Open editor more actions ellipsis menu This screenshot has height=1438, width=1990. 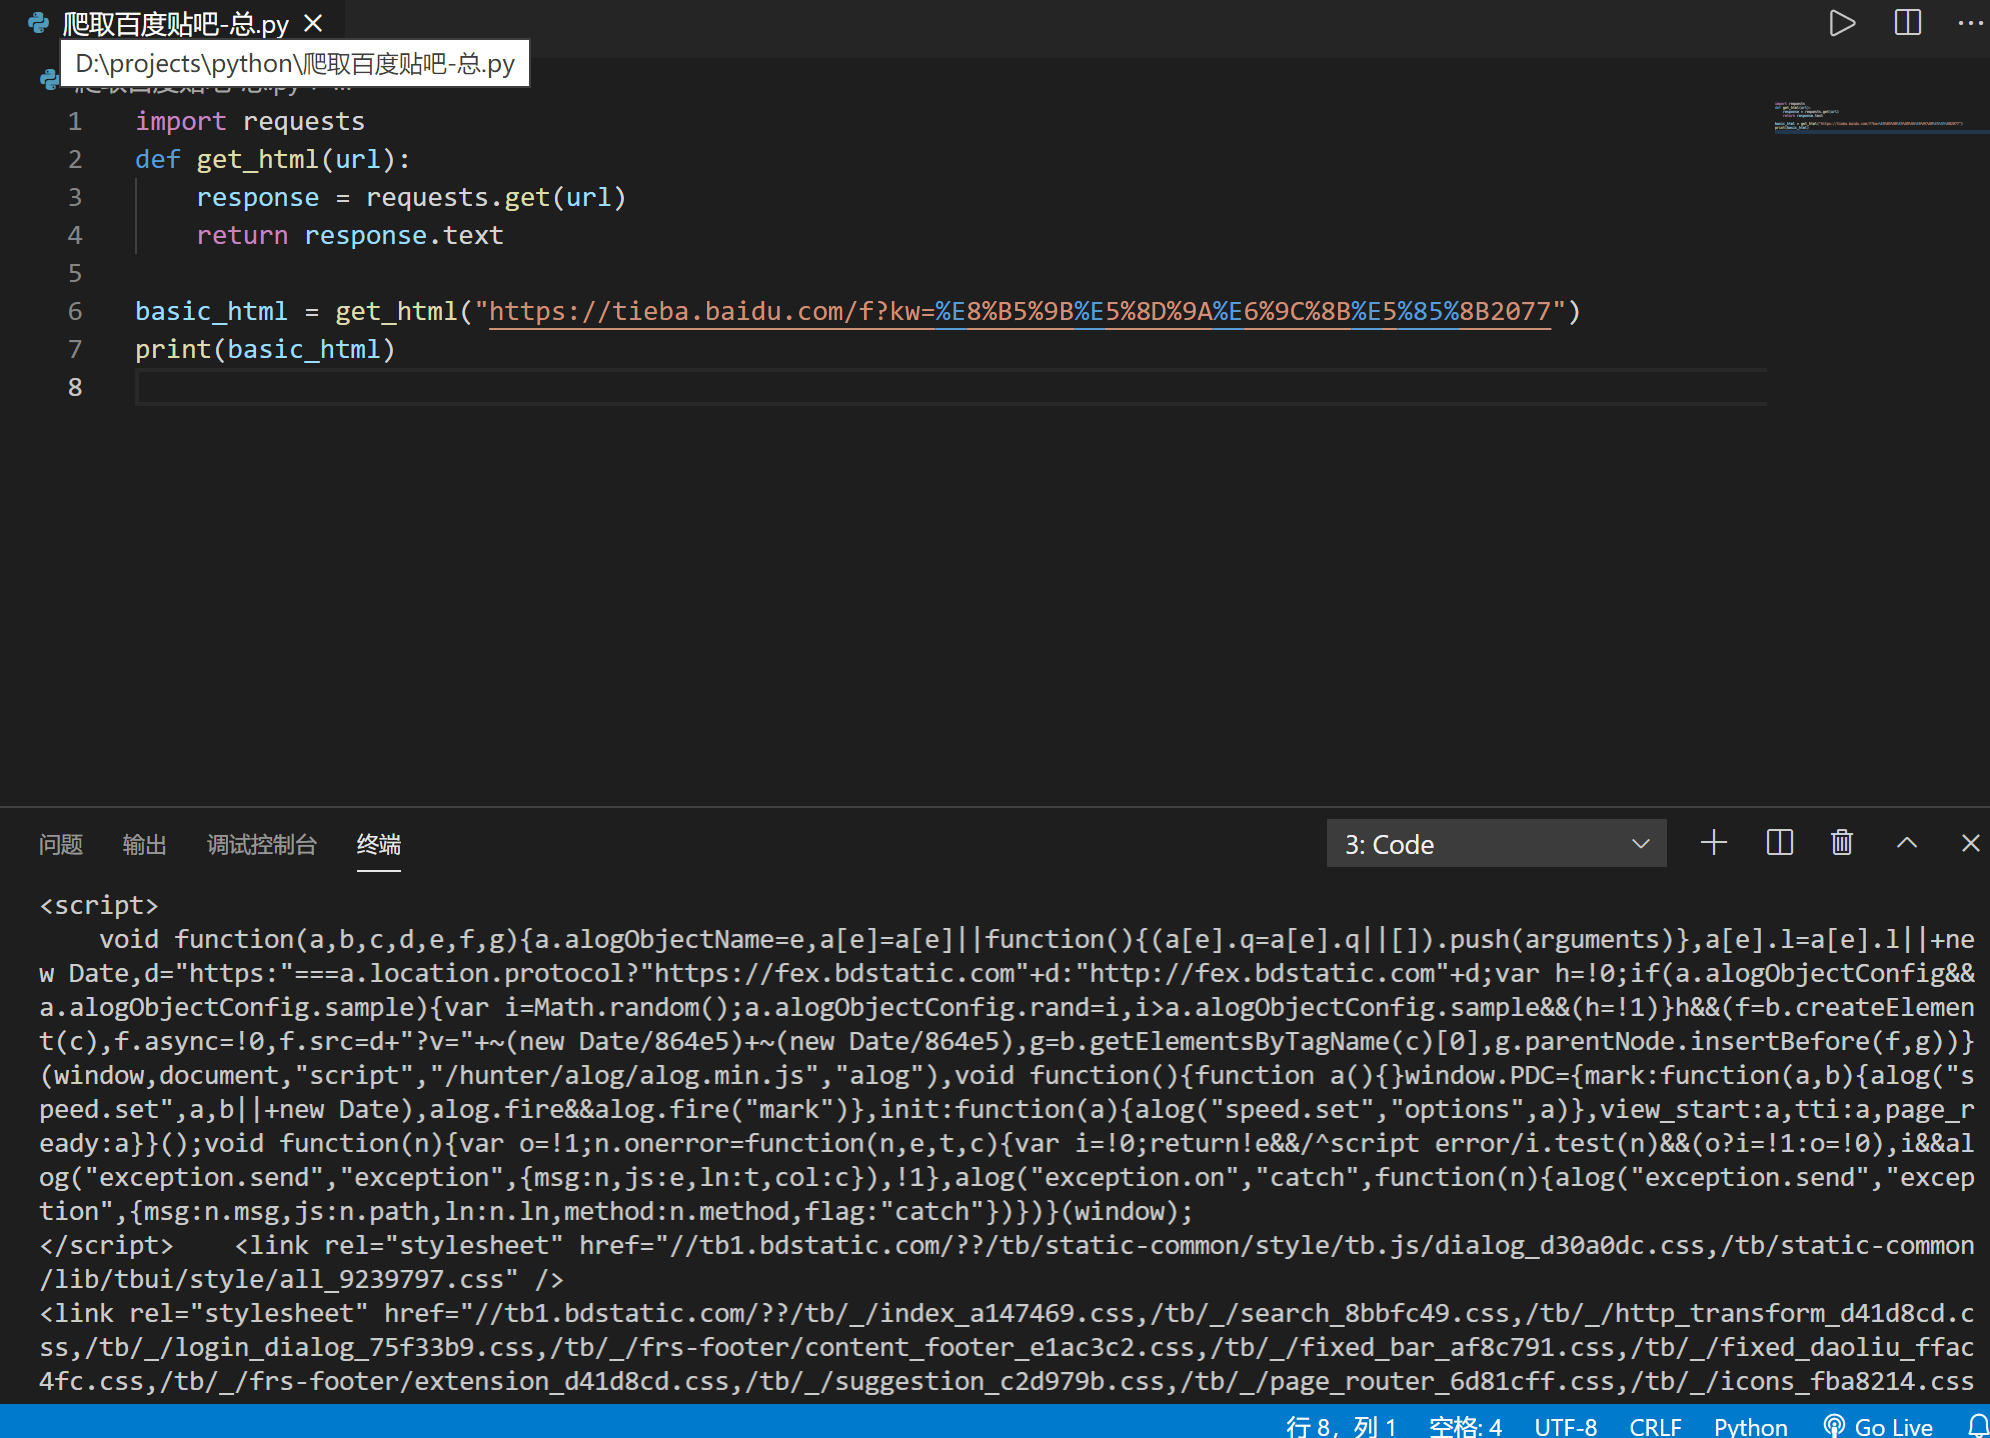[x=1969, y=23]
